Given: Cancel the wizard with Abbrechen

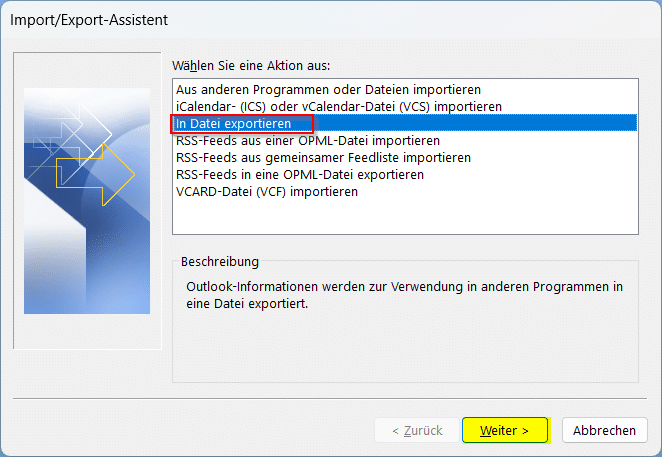Looking at the screenshot, I should [x=604, y=430].
